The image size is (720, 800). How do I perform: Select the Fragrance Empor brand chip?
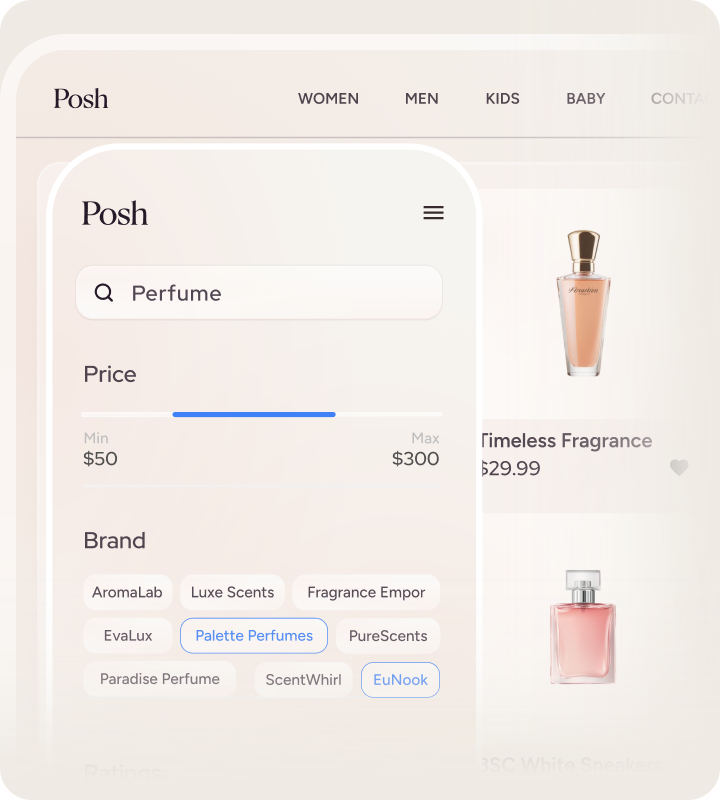(x=366, y=592)
